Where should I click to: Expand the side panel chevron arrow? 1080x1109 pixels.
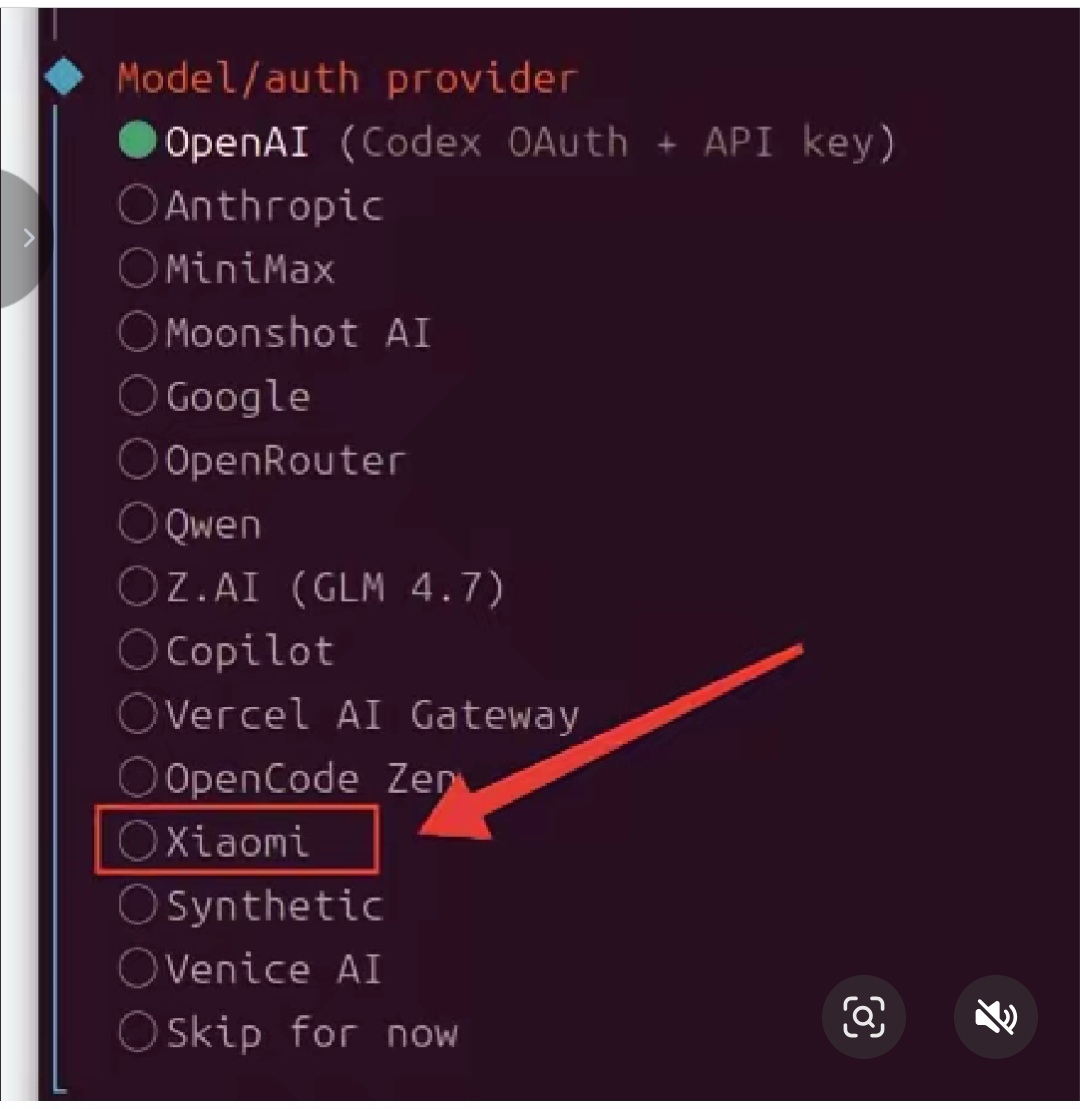(x=28, y=238)
